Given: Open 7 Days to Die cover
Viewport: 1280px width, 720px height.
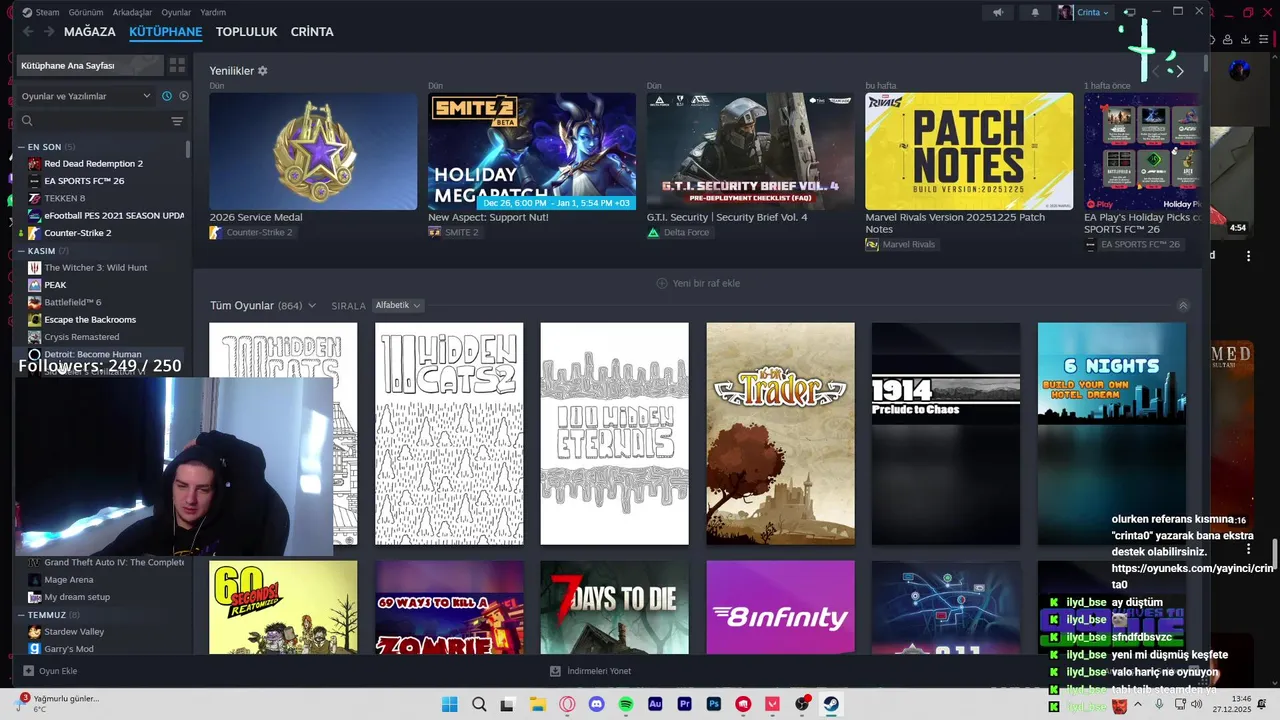Looking at the screenshot, I should click(614, 607).
